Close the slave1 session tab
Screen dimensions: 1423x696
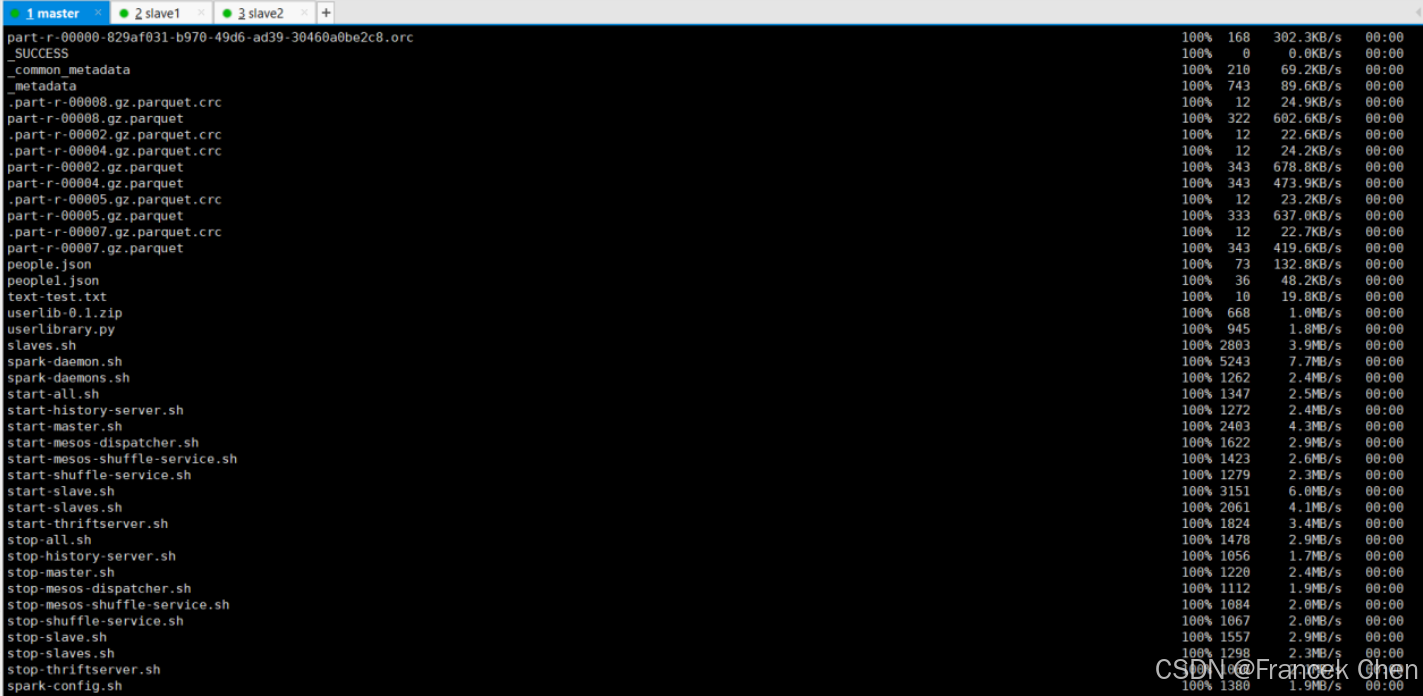point(200,13)
